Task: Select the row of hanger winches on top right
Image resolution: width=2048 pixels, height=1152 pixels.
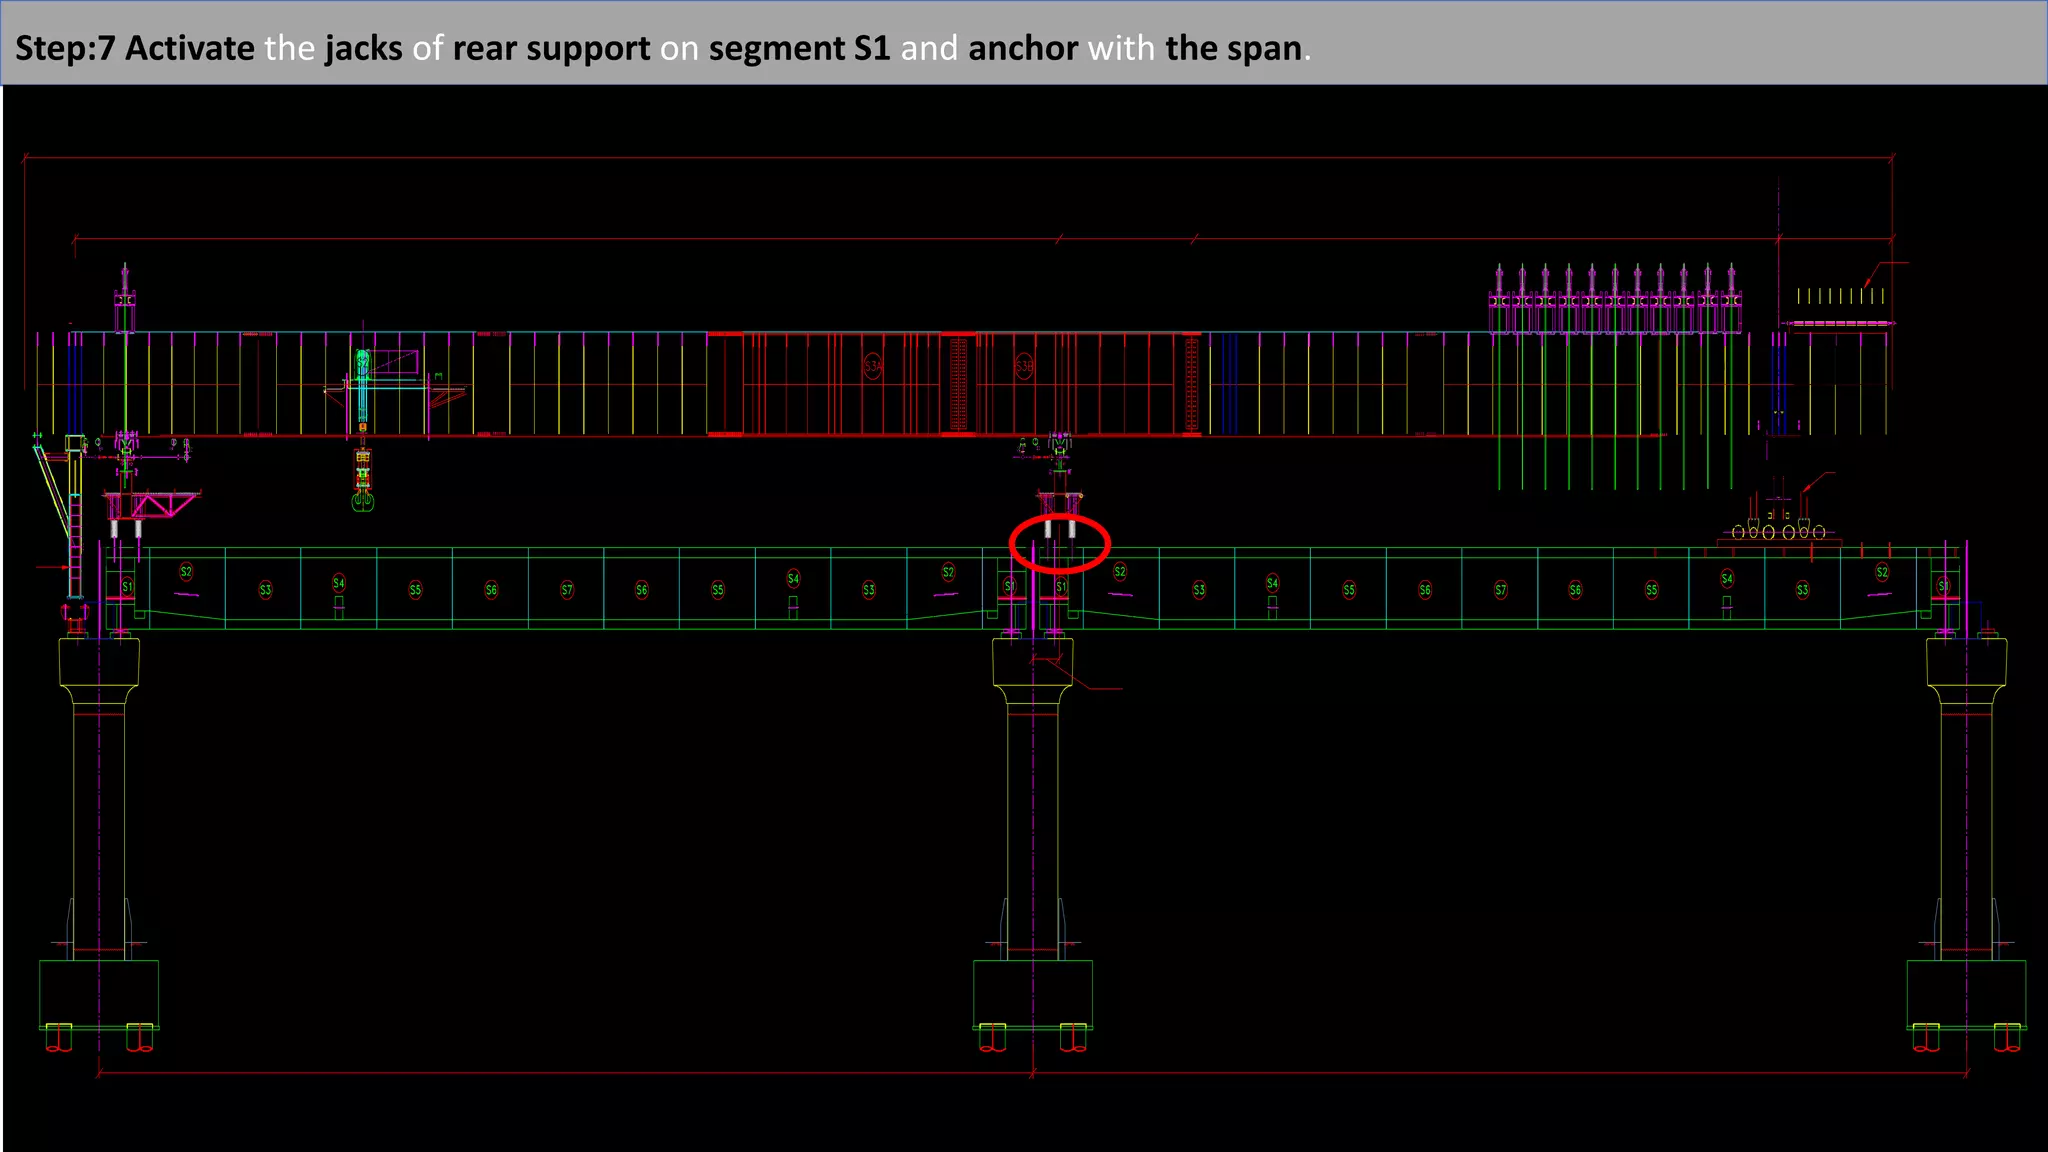Action: pos(1614,299)
